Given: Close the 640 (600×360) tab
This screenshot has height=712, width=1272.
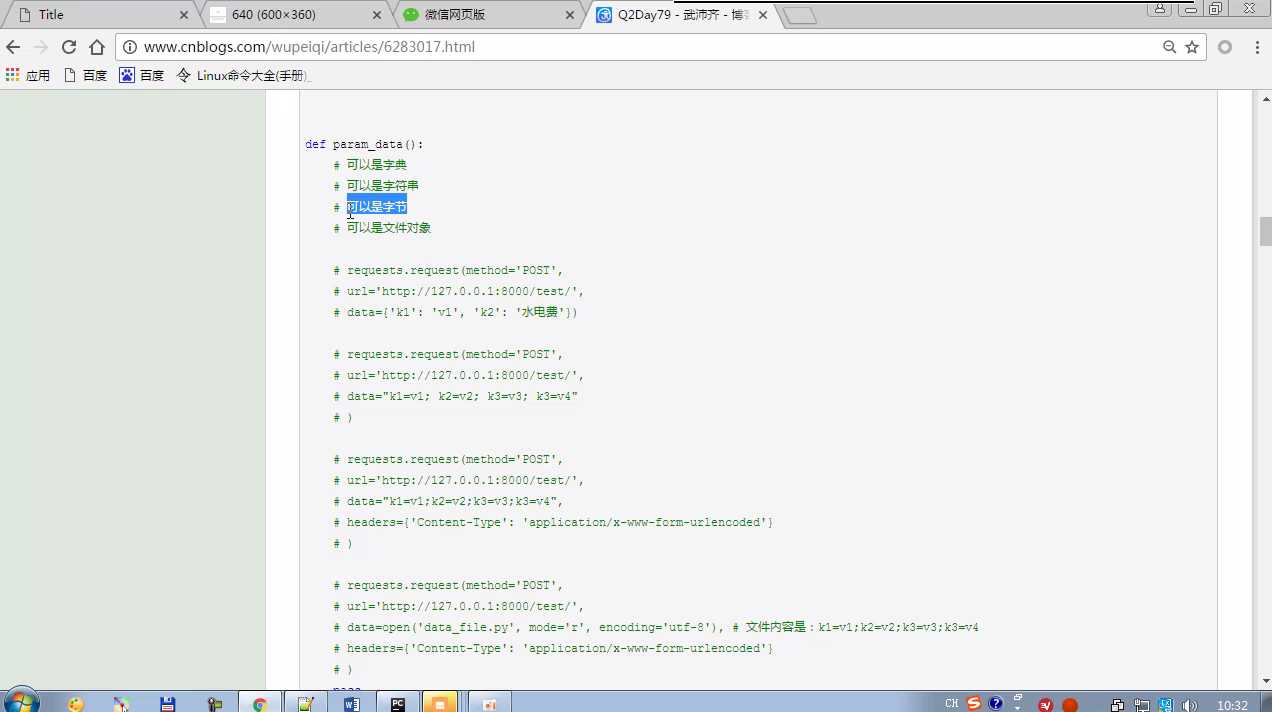Looking at the screenshot, I should [x=377, y=15].
